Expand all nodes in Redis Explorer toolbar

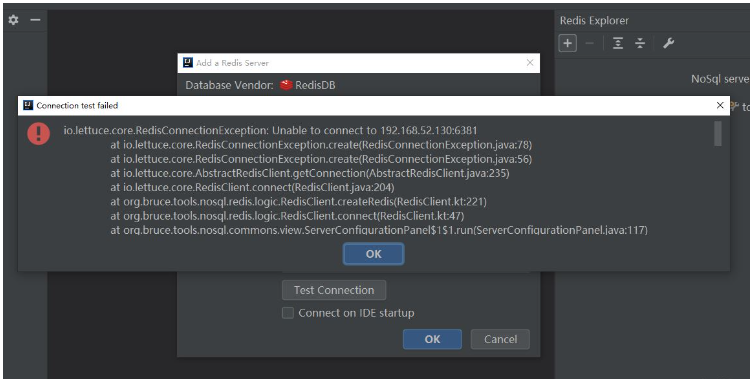[618, 43]
